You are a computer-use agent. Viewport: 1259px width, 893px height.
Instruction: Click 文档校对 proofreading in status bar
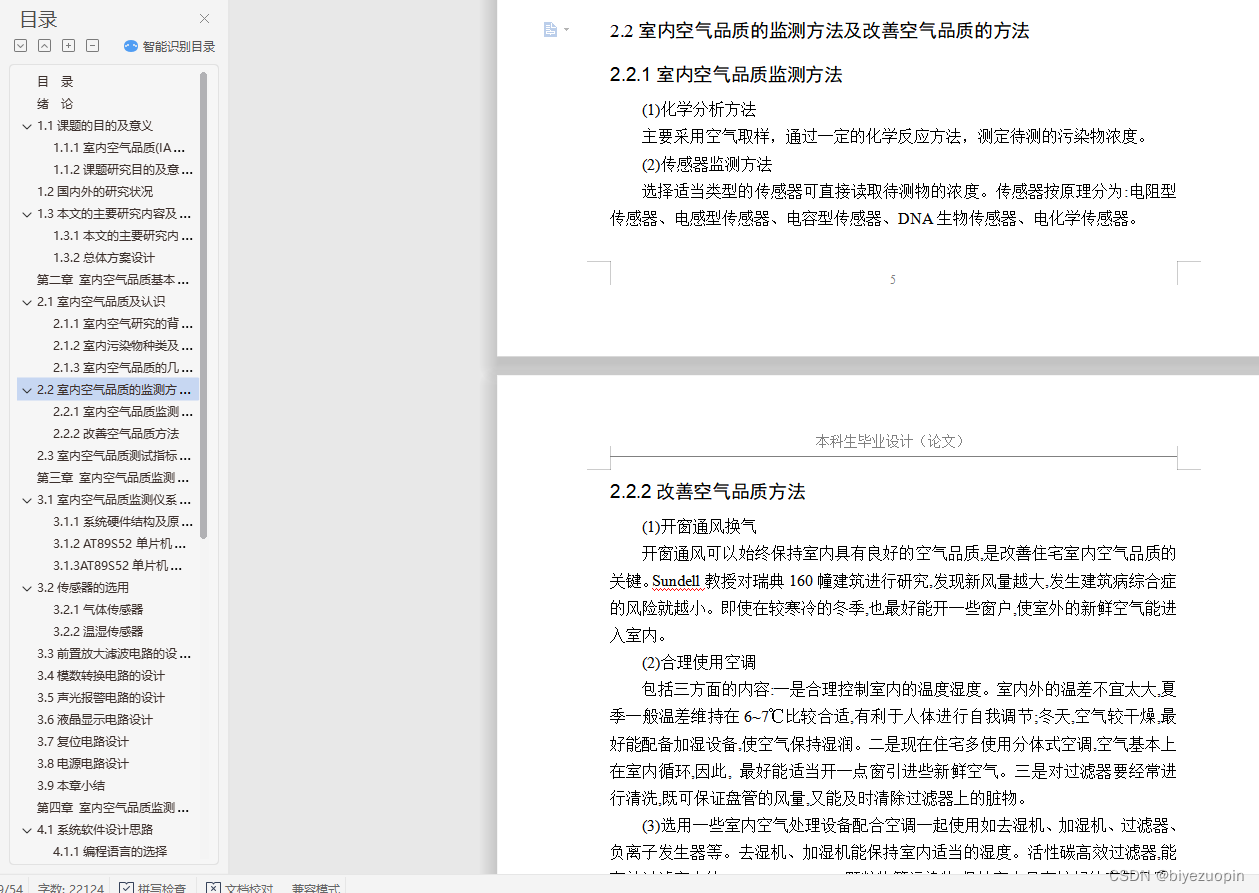[x=239, y=887]
